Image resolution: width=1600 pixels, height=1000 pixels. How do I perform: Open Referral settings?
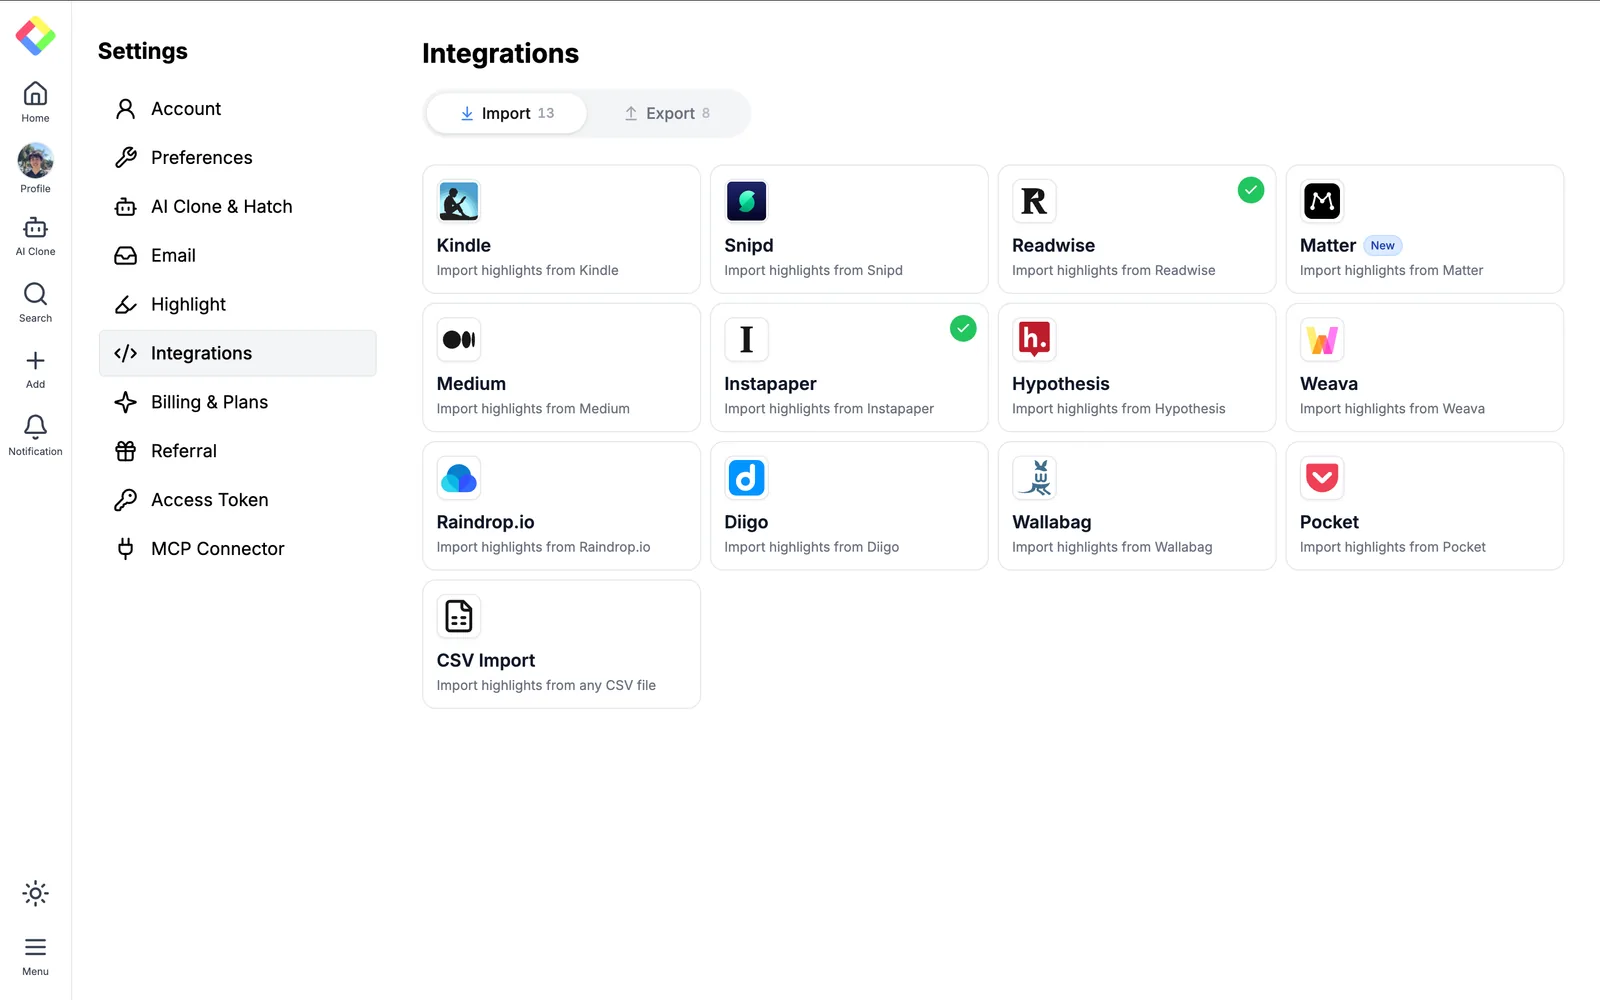click(238, 451)
